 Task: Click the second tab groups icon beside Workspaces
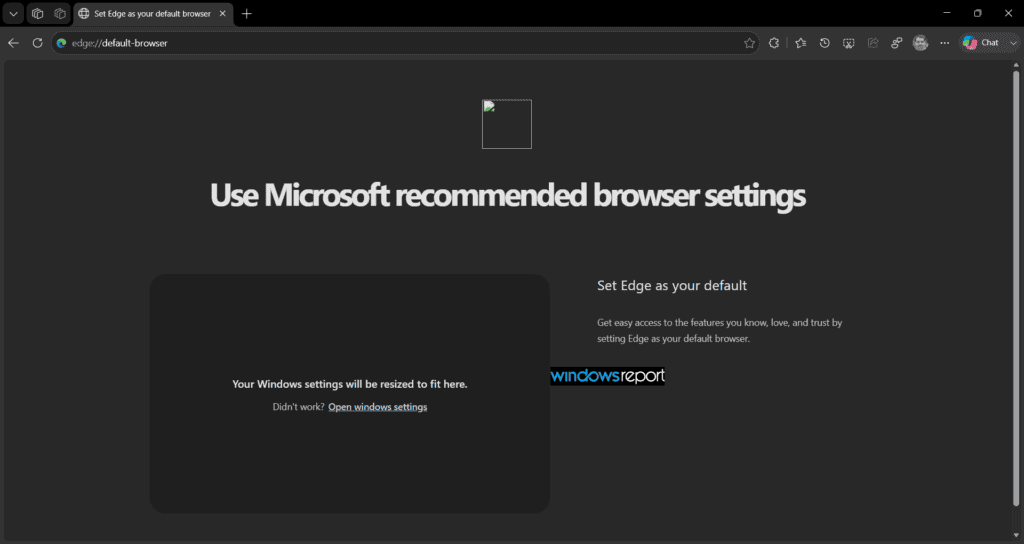pyautogui.click(x=60, y=14)
